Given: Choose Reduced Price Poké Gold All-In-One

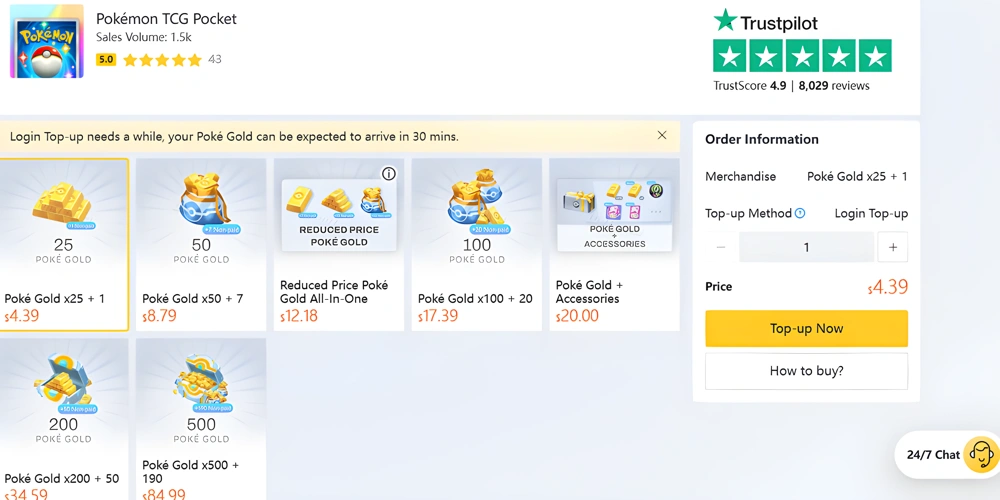Looking at the screenshot, I should pos(339,244).
